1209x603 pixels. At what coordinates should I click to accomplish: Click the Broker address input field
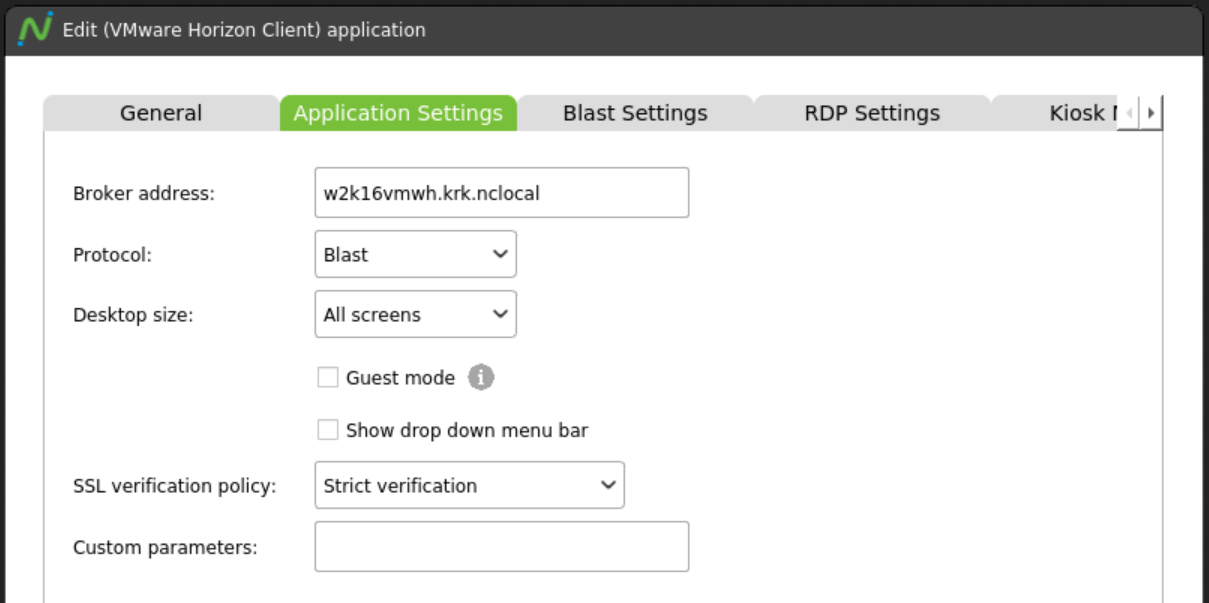tap(502, 192)
